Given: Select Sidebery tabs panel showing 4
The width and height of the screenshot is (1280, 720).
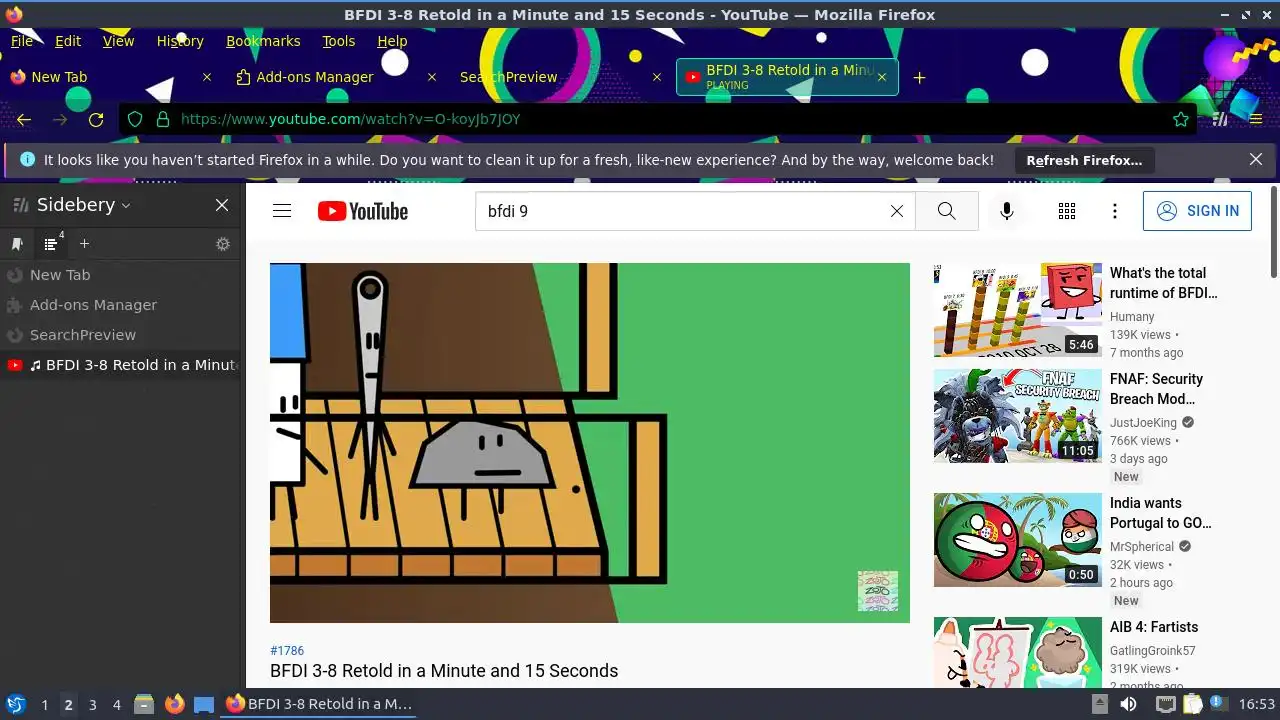Looking at the screenshot, I should (52, 243).
